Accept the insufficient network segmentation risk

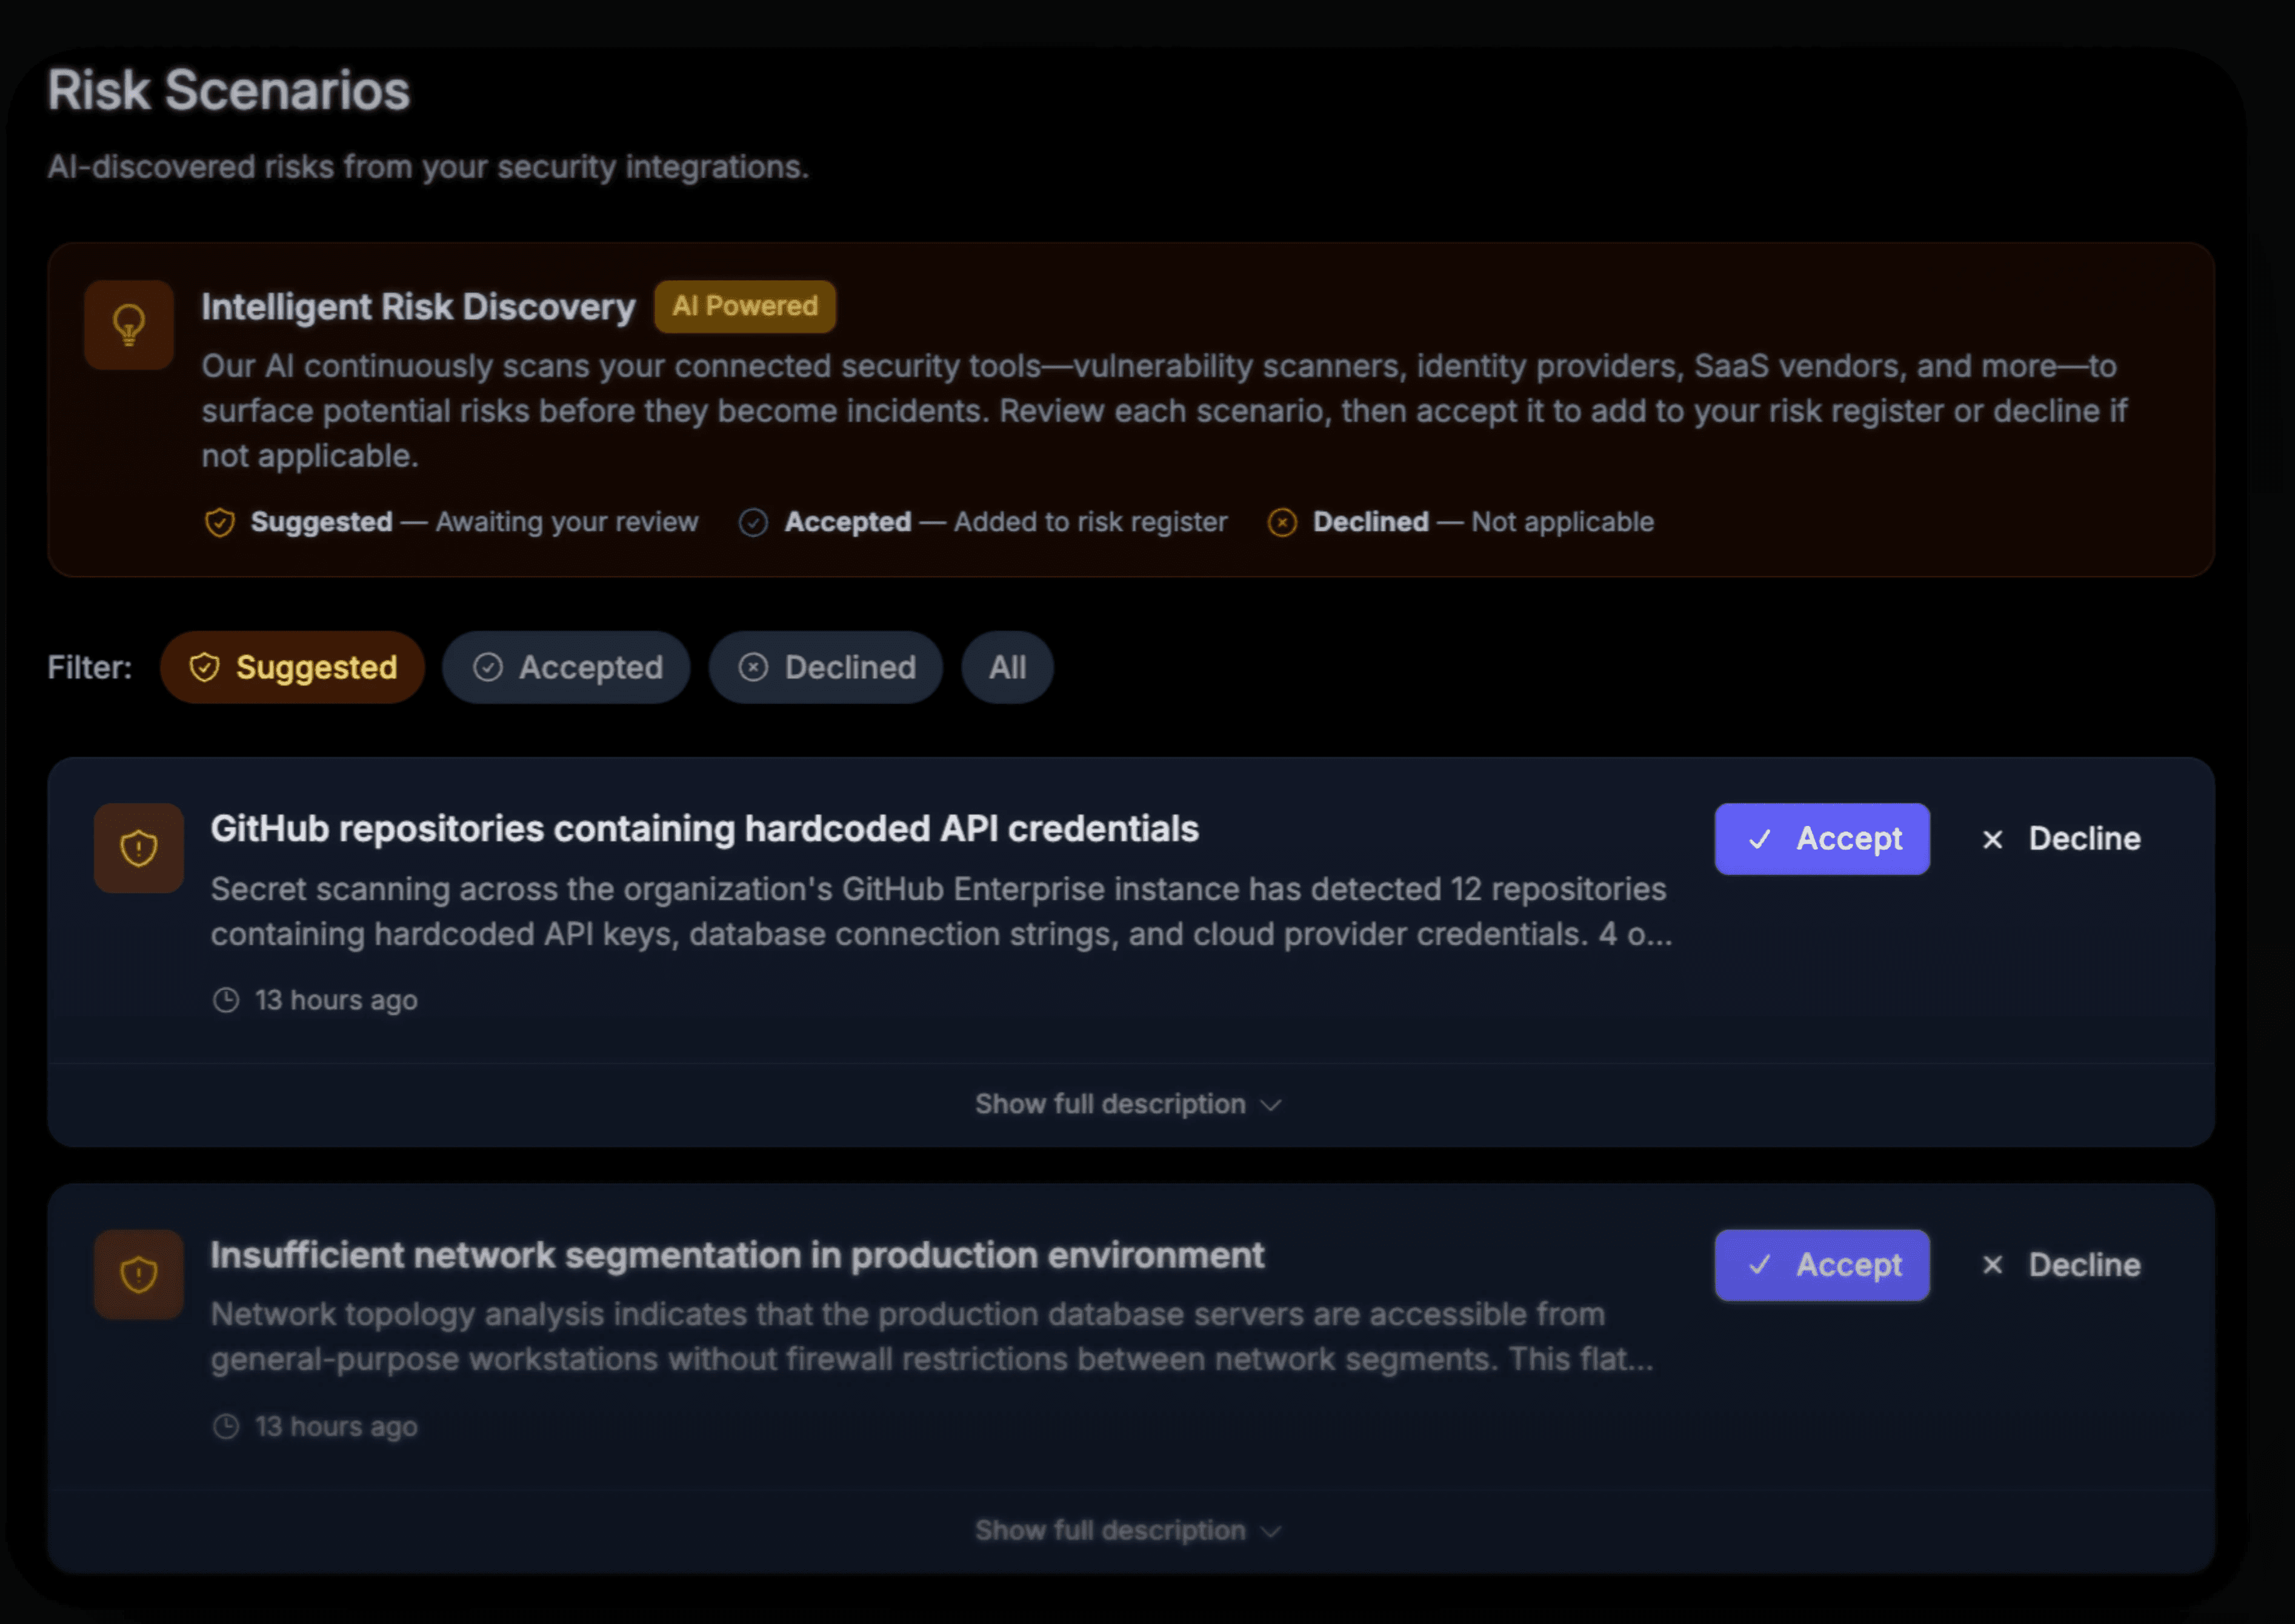click(1821, 1265)
